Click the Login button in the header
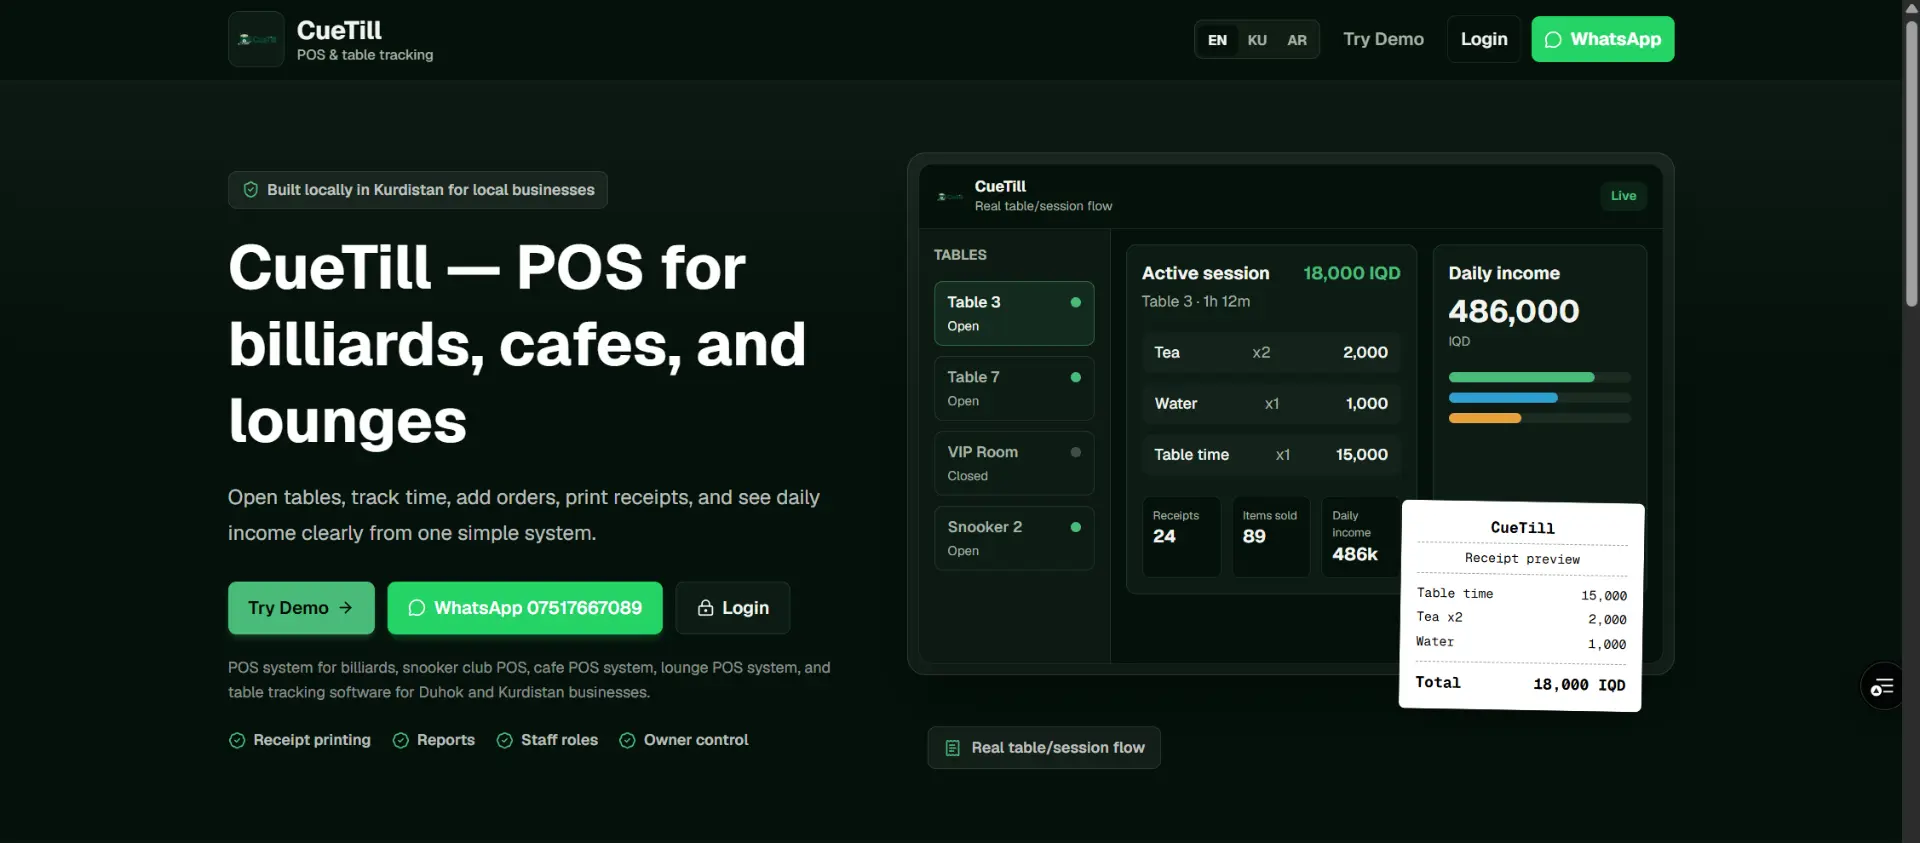The width and height of the screenshot is (1920, 843). click(1484, 39)
